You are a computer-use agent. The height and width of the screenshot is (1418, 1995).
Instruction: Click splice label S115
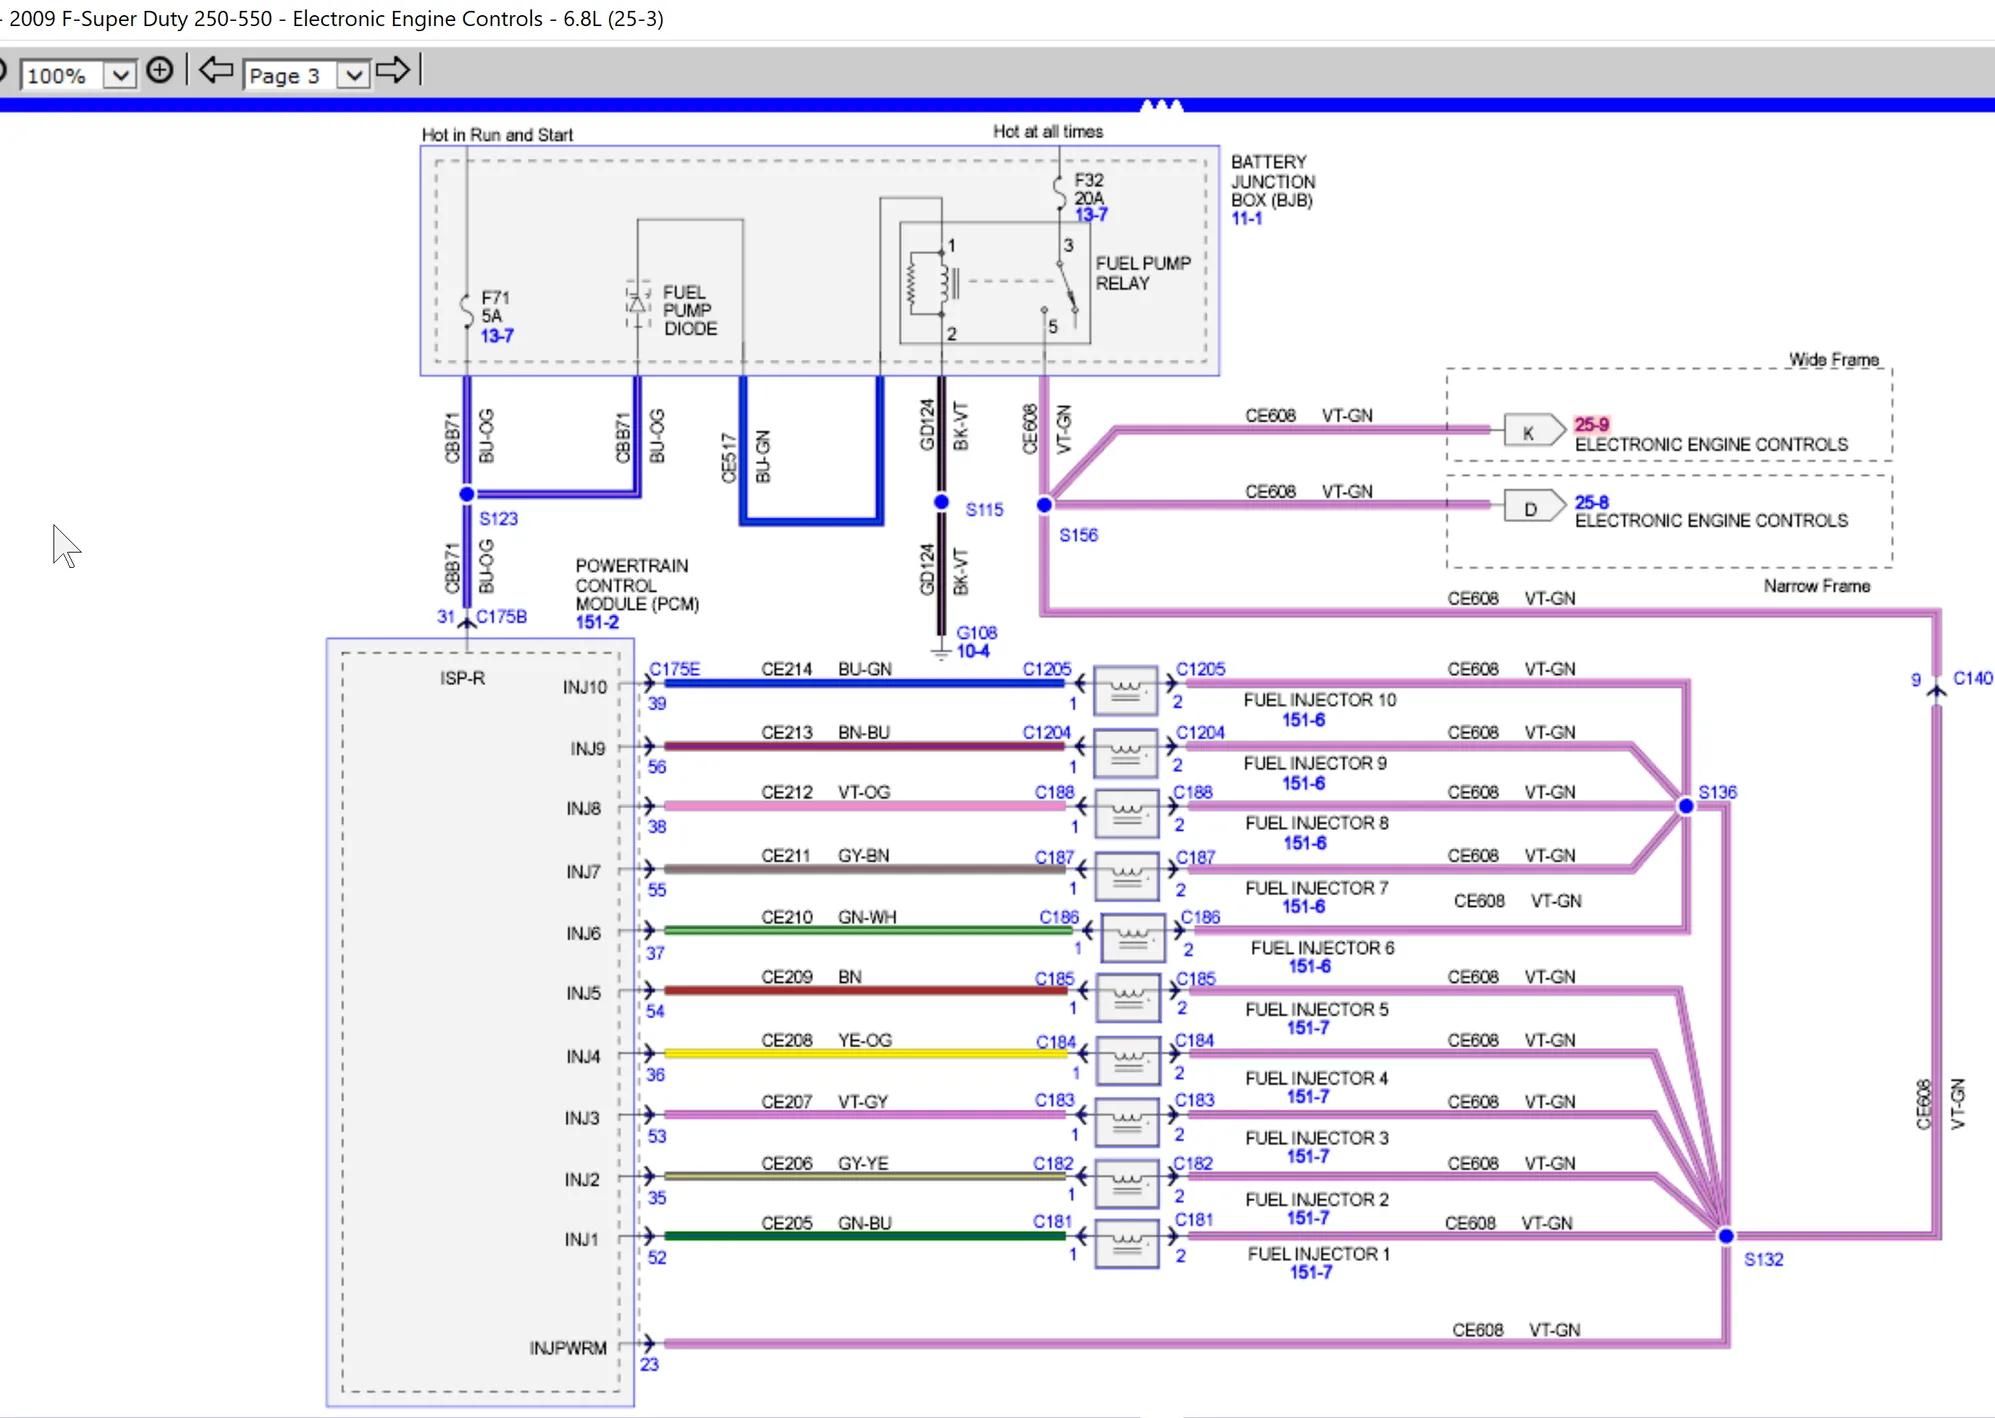click(984, 509)
